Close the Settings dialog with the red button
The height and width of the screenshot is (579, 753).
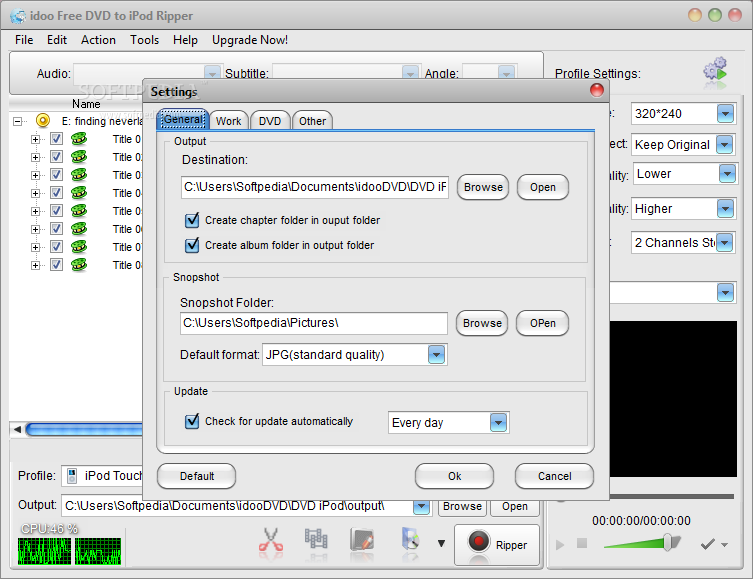click(596, 90)
